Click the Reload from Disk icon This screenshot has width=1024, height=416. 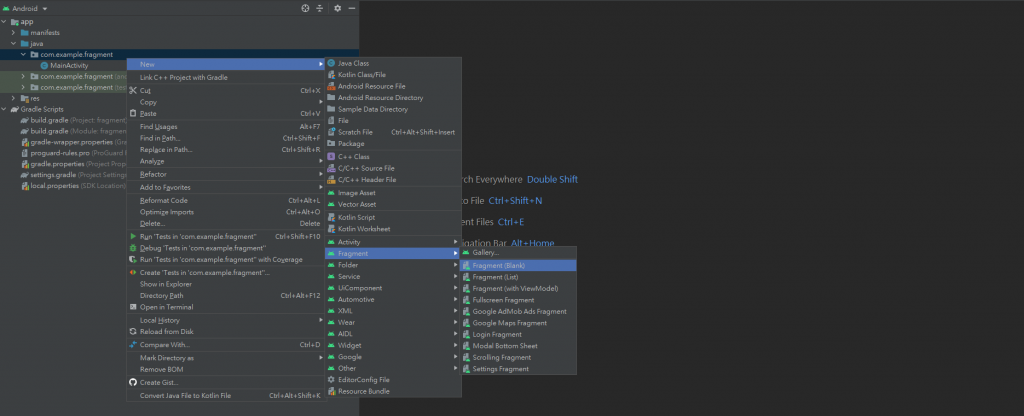coord(133,332)
